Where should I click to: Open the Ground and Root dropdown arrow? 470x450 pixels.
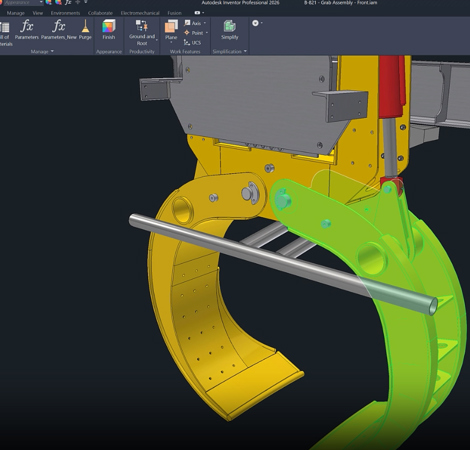[x=157, y=40]
